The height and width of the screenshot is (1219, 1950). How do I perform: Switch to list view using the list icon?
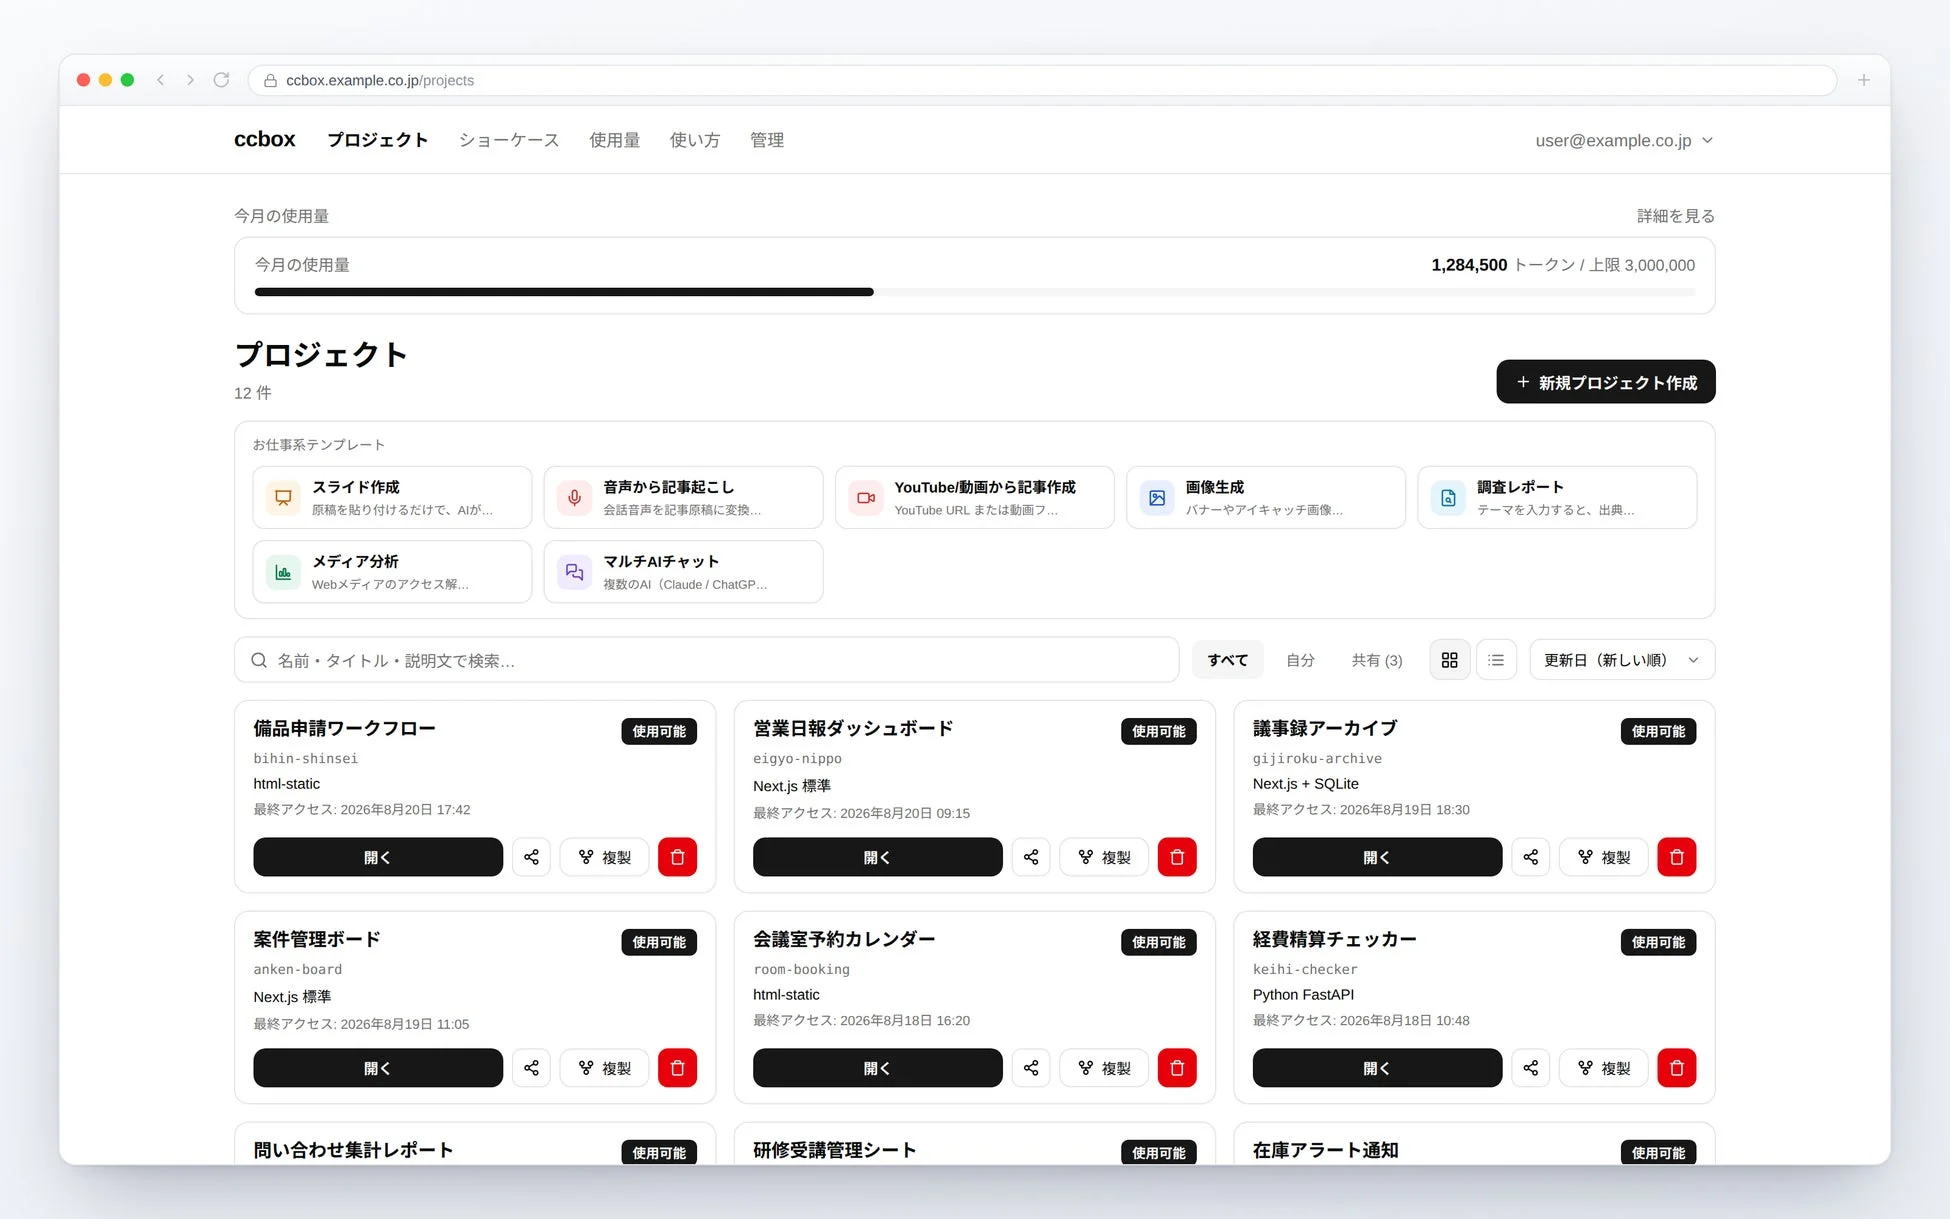[x=1496, y=660]
